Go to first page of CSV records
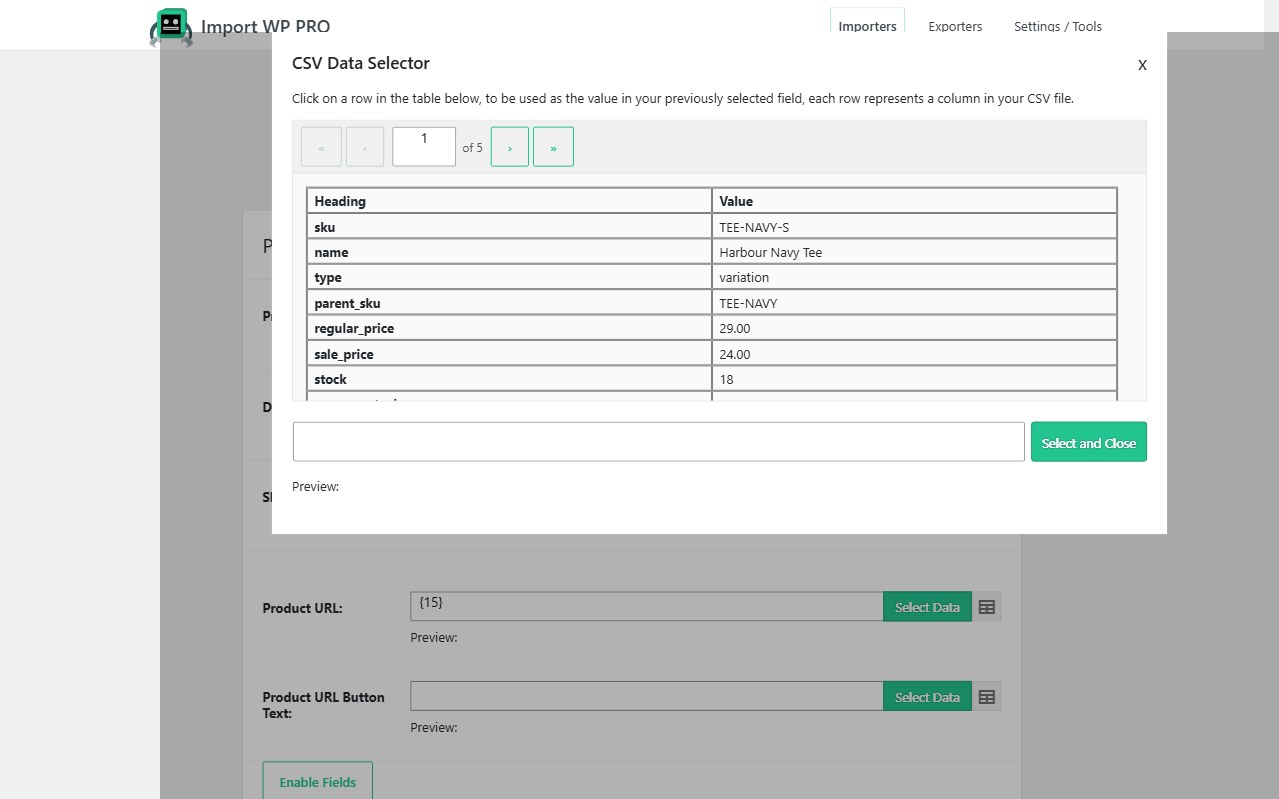This screenshot has height=799, width=1279. pyautogui.click(x=321, y=147)
